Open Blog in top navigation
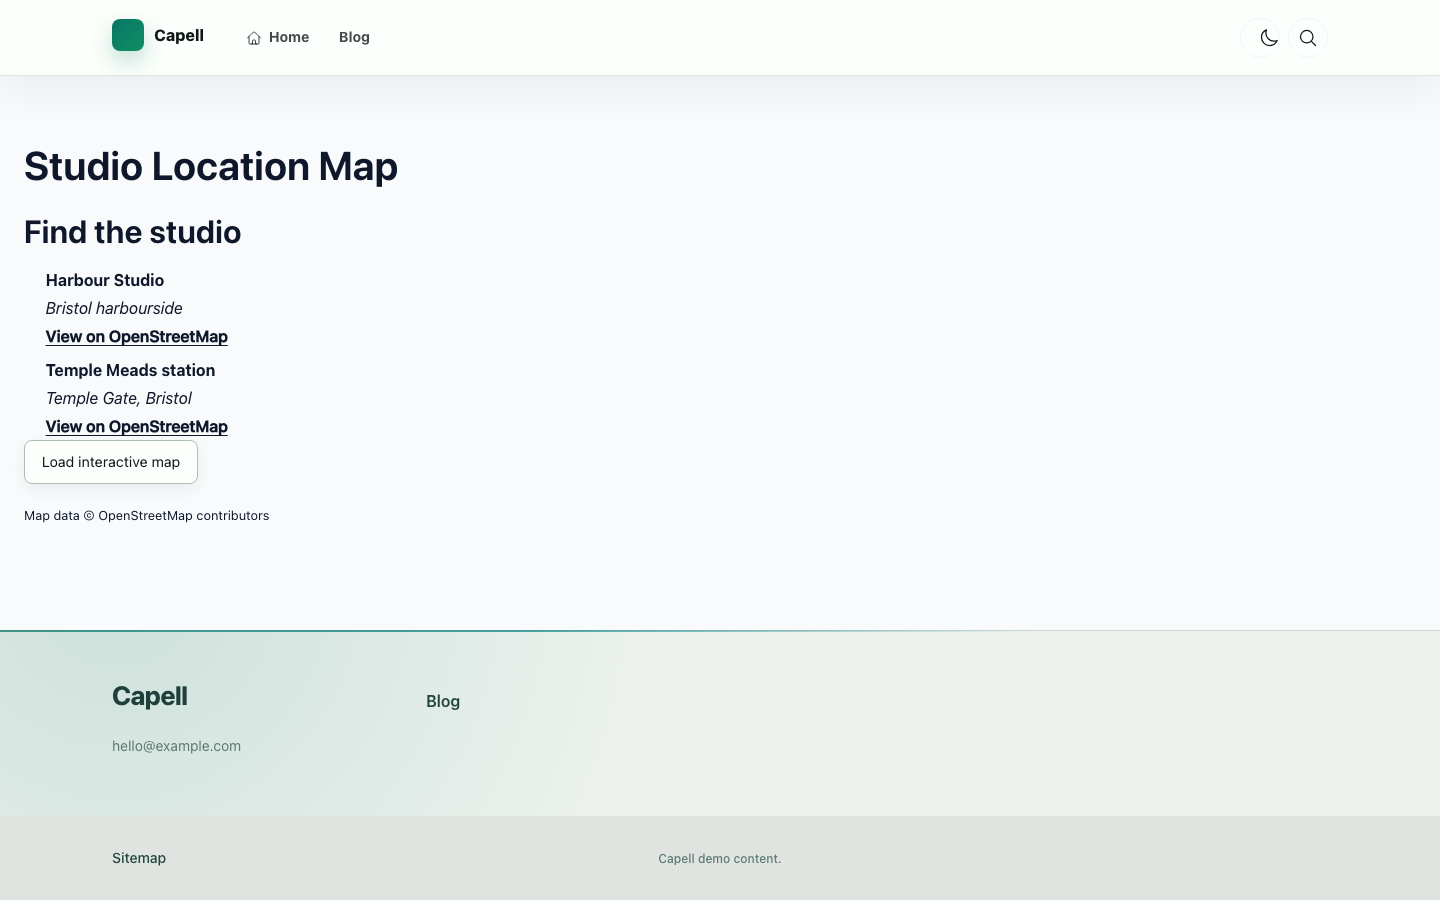The width and height of the screenshot is (1440, 900). pos(354,37)
